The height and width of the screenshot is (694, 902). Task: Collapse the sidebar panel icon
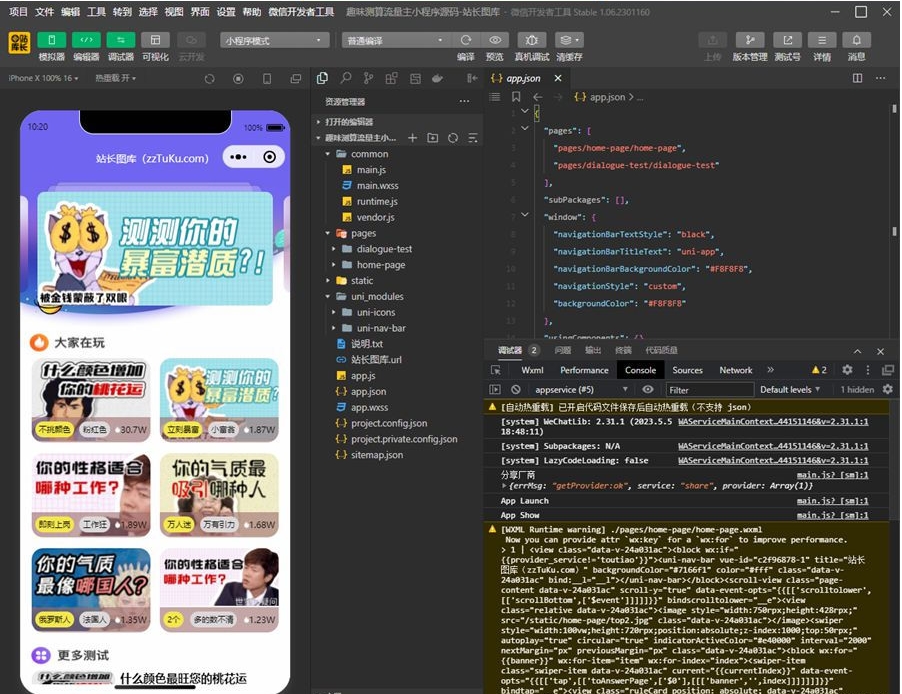[x=472, y=78]
